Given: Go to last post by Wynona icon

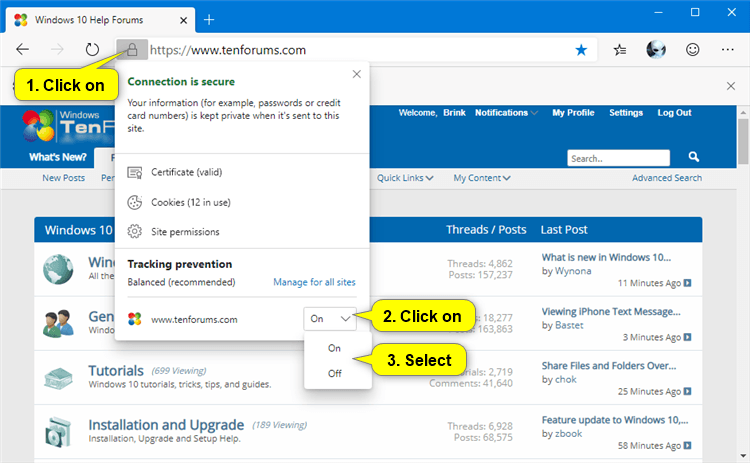Looking at the screenshot, I should [x=687, y=283].
